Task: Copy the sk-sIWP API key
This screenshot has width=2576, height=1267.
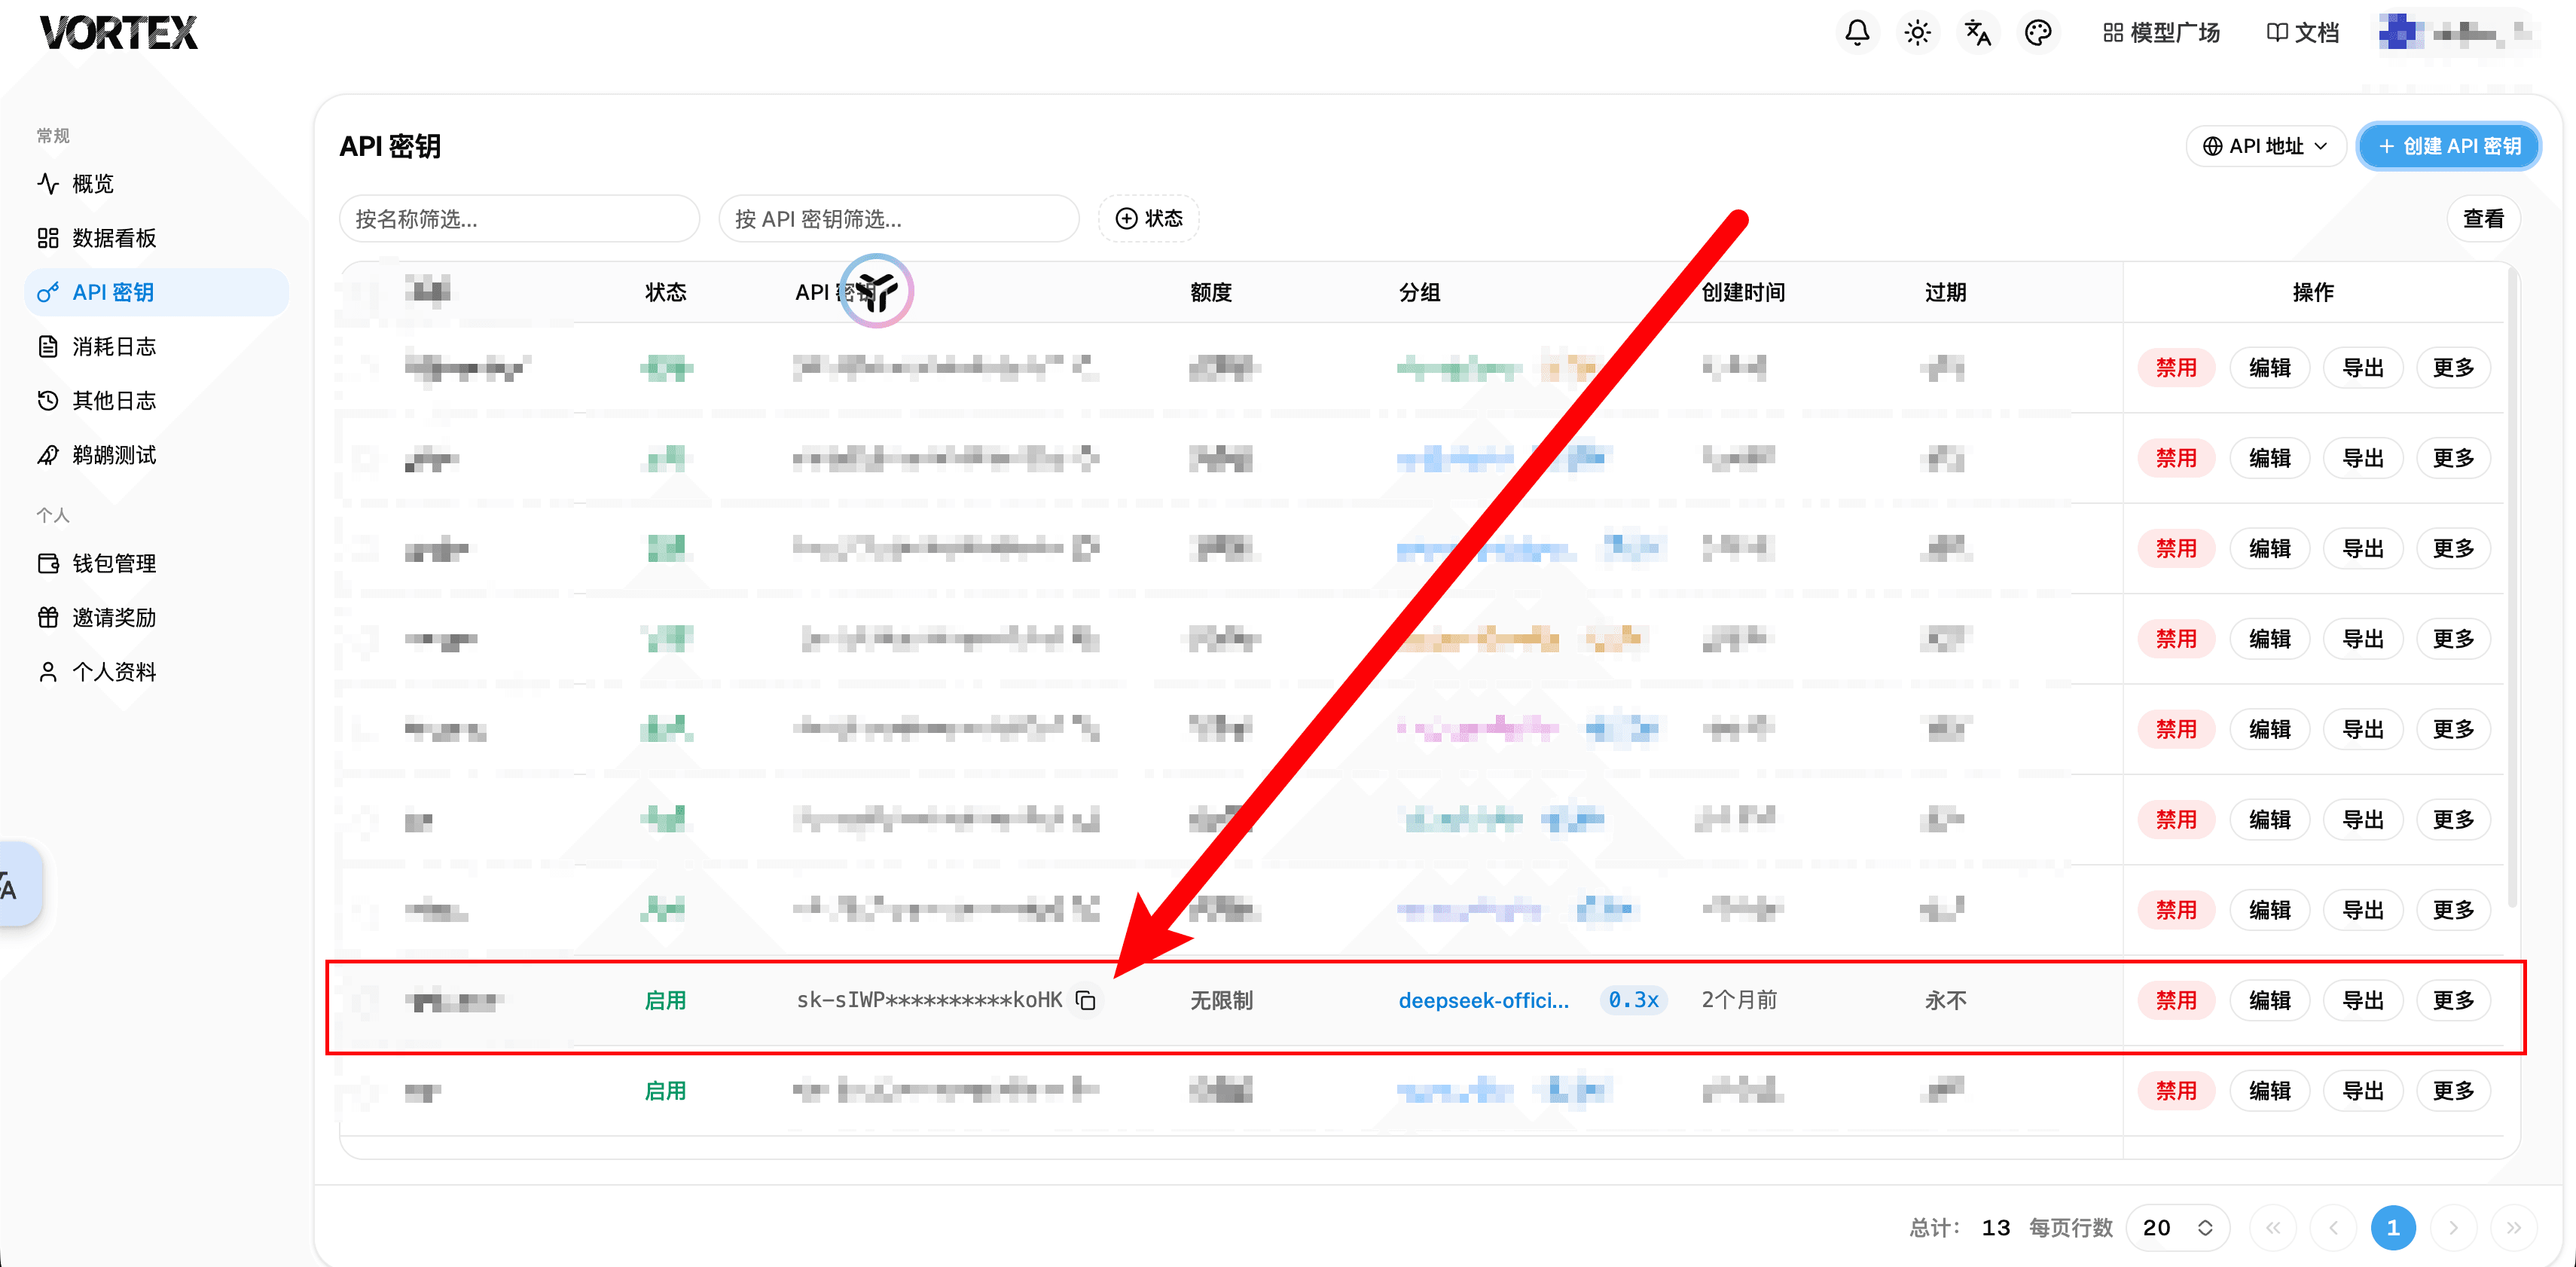Action: [x=1086, y=1000]
